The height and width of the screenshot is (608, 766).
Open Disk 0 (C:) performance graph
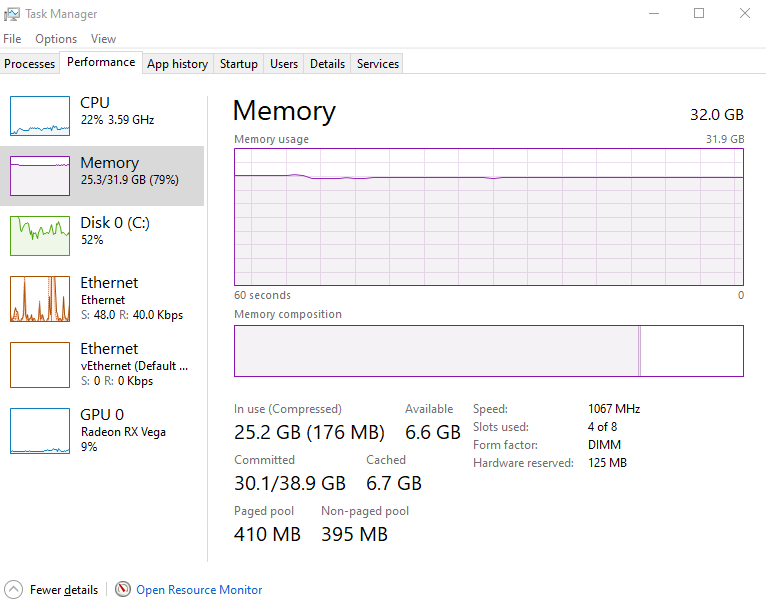click(x=40, y=236)
